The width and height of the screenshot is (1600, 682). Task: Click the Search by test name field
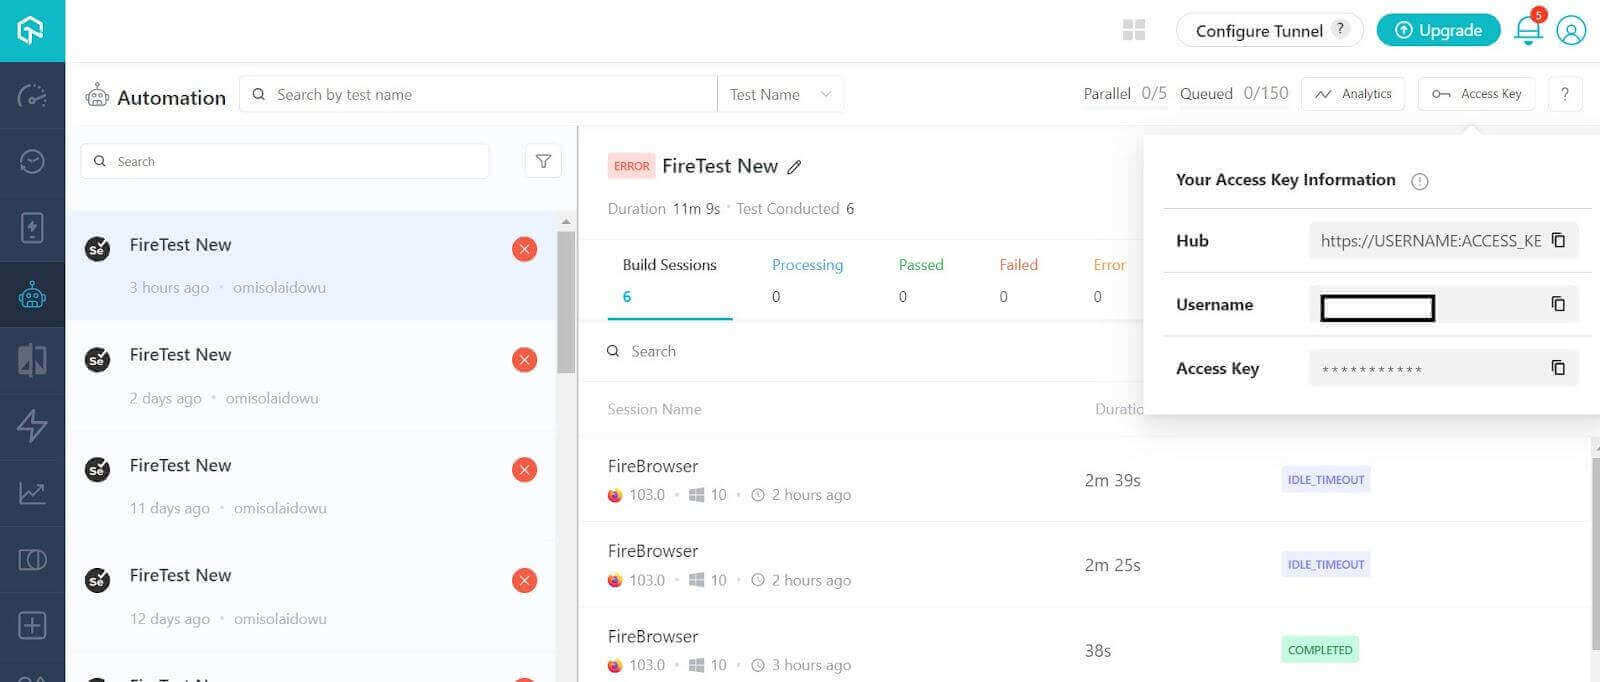tap(478, 94)
